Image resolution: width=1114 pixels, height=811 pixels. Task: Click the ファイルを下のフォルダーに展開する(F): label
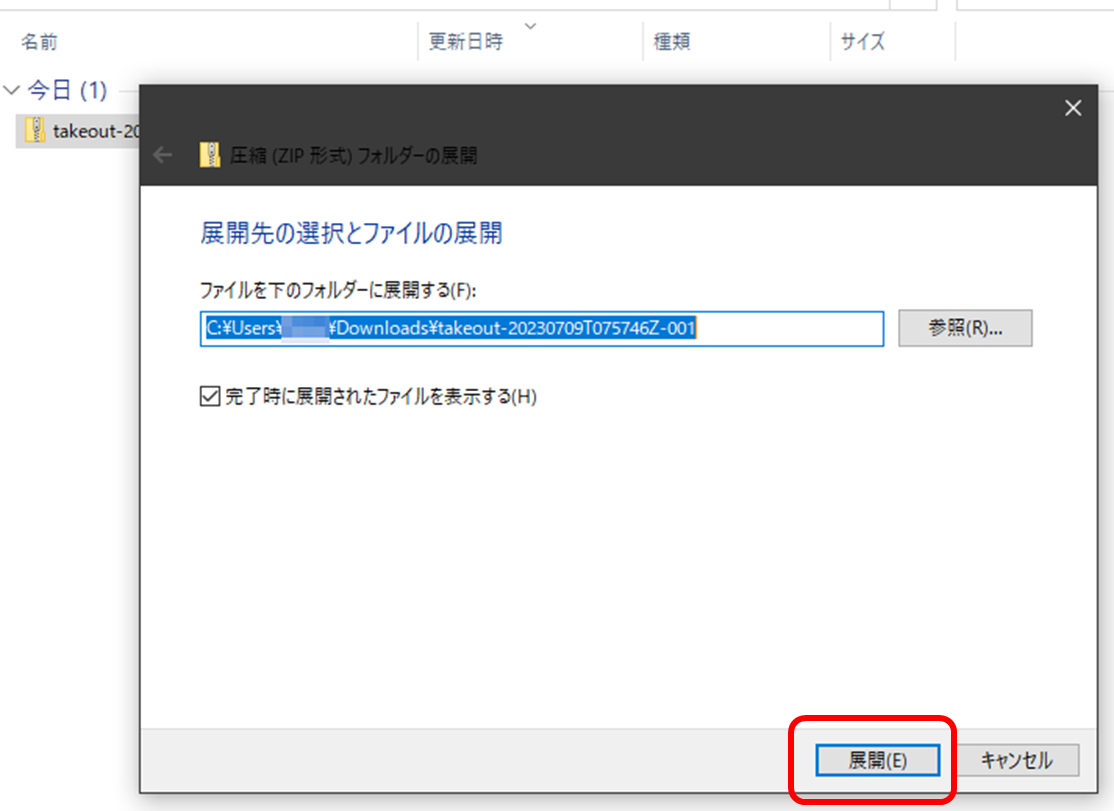[x=338, y=290]
